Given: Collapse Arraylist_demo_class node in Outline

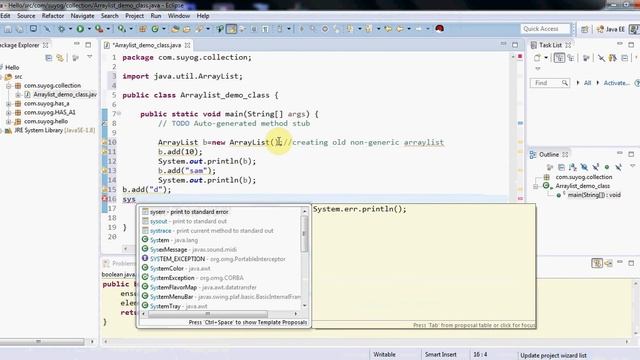Looking at the screenshot, I should tap(536, 186).
